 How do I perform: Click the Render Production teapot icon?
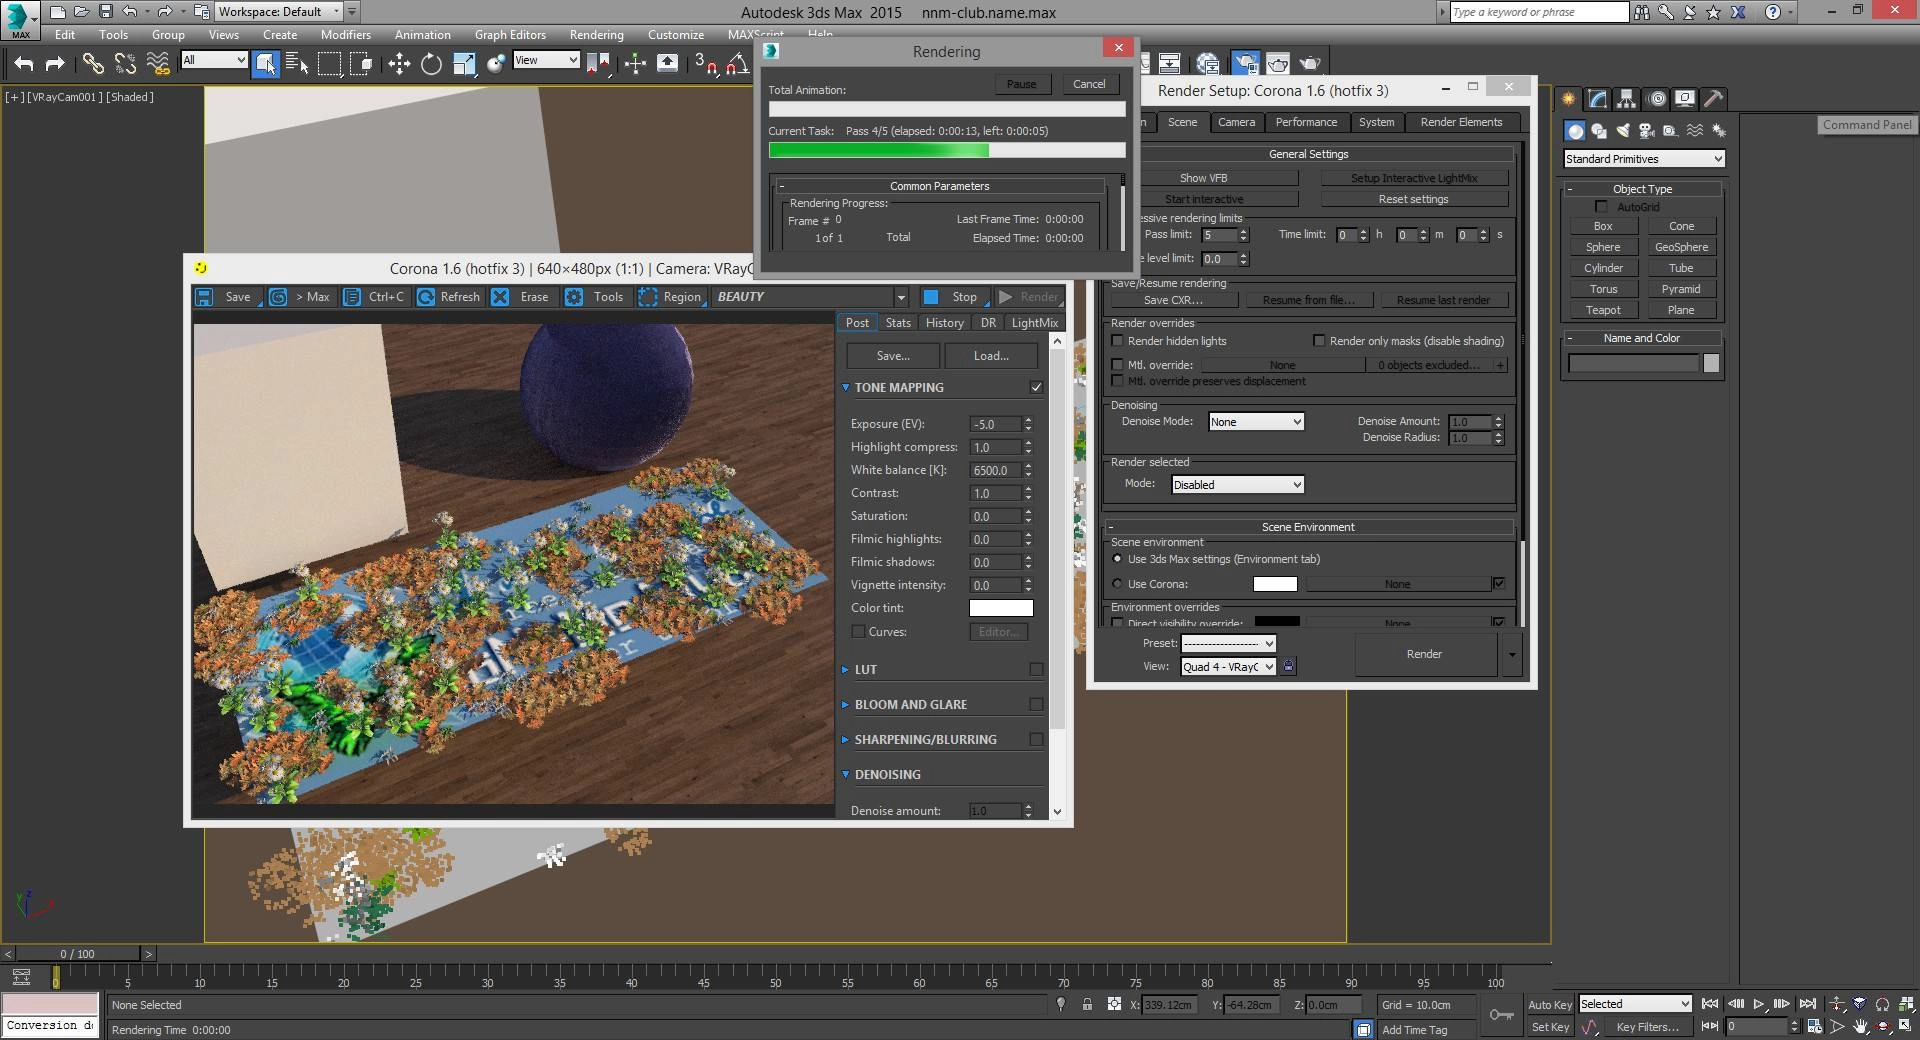click(x=1310, y=64)
